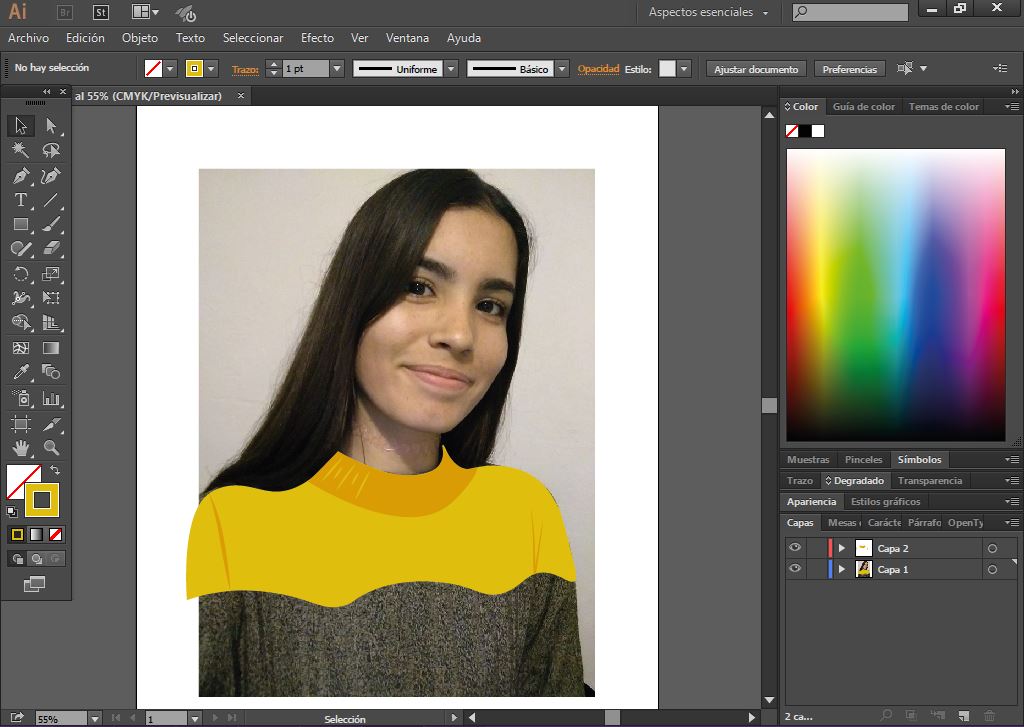Screen dimensions: 1024x727
Task: Choose the Magic Wand tool
Action: (x=21, y=150)
